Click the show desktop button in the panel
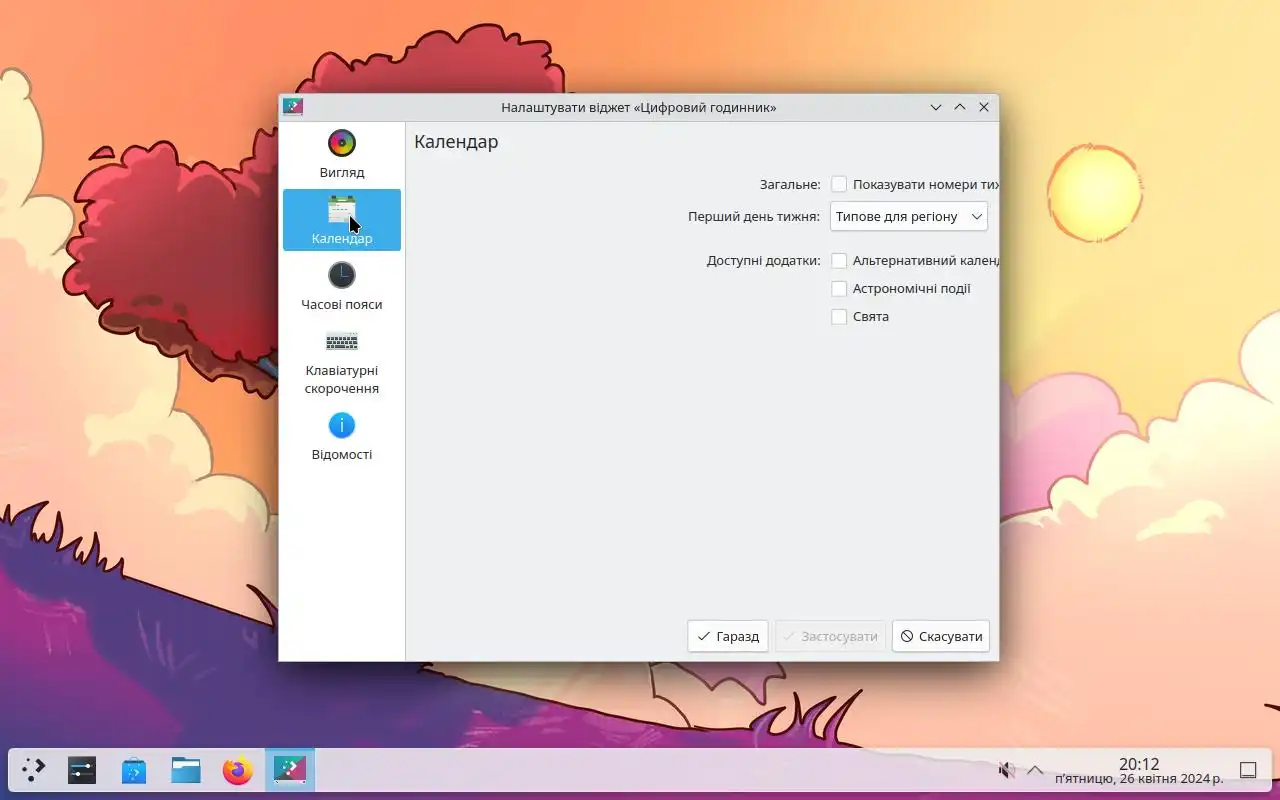The height and width of the screenshot is (800, 1280). 1248,770
